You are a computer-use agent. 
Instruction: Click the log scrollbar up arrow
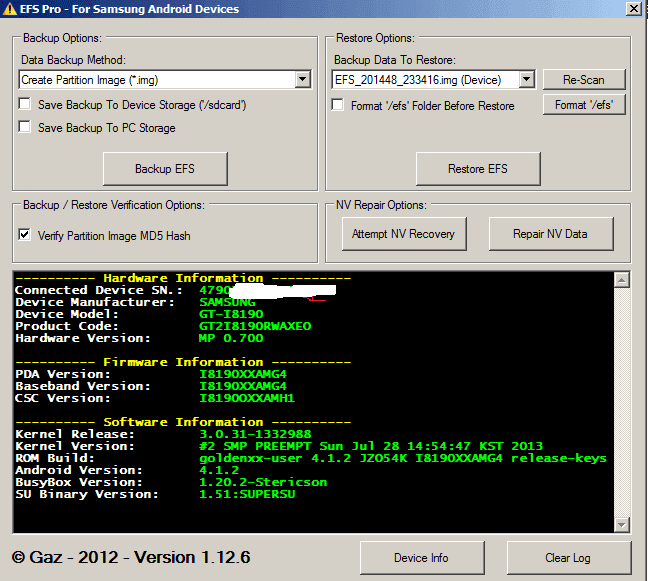(622, 280)
